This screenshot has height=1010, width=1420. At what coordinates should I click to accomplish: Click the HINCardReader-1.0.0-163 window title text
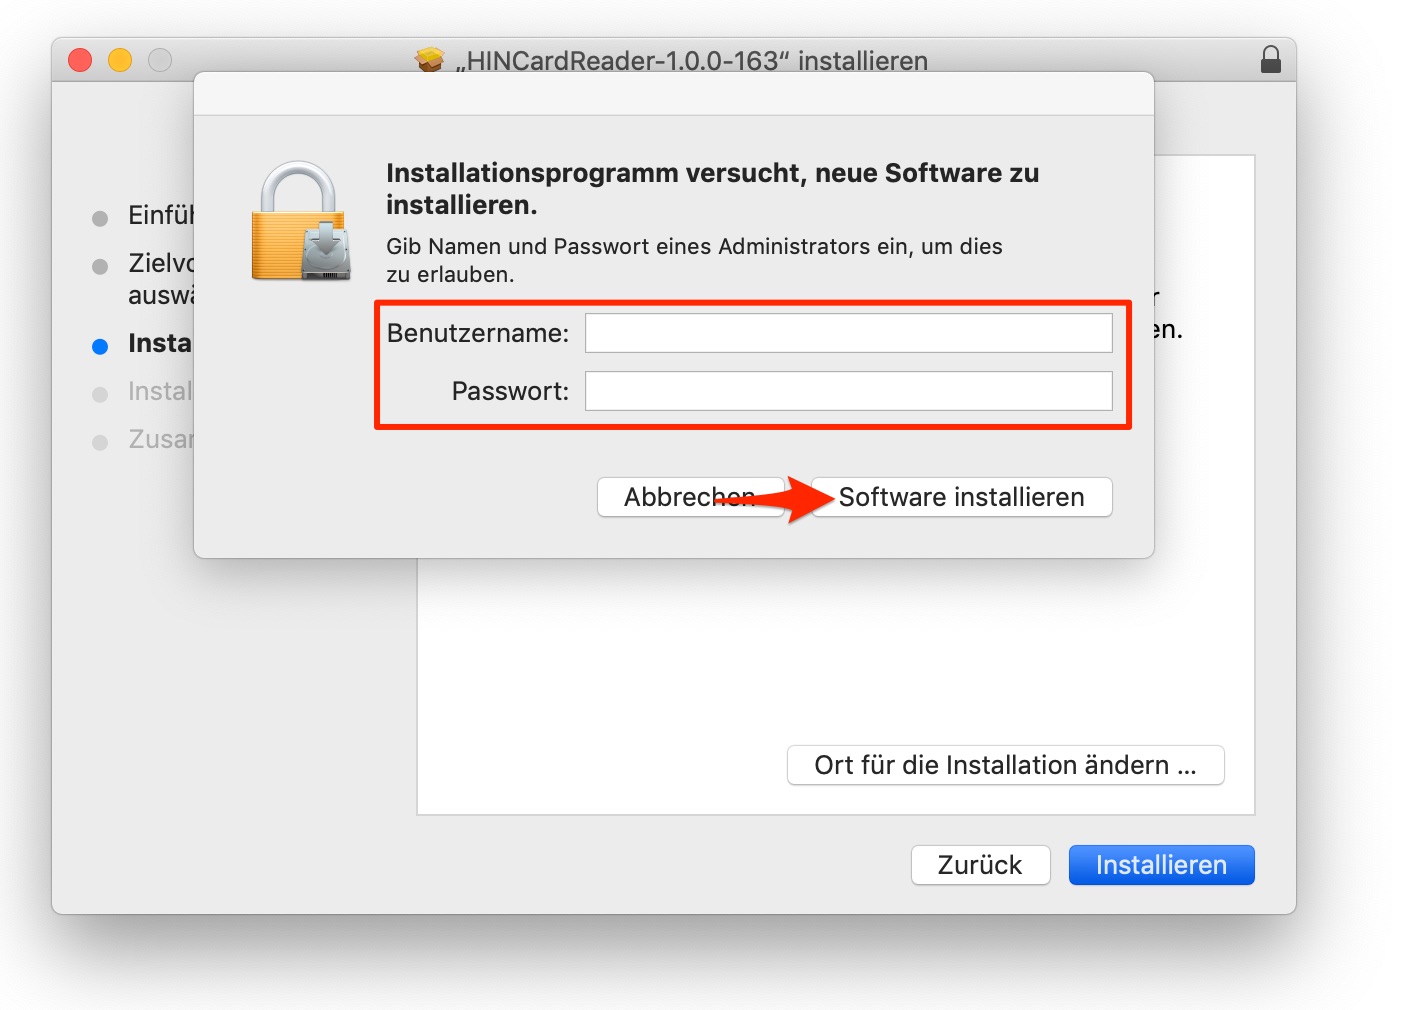pyautogui.click(x=692, y=61)
